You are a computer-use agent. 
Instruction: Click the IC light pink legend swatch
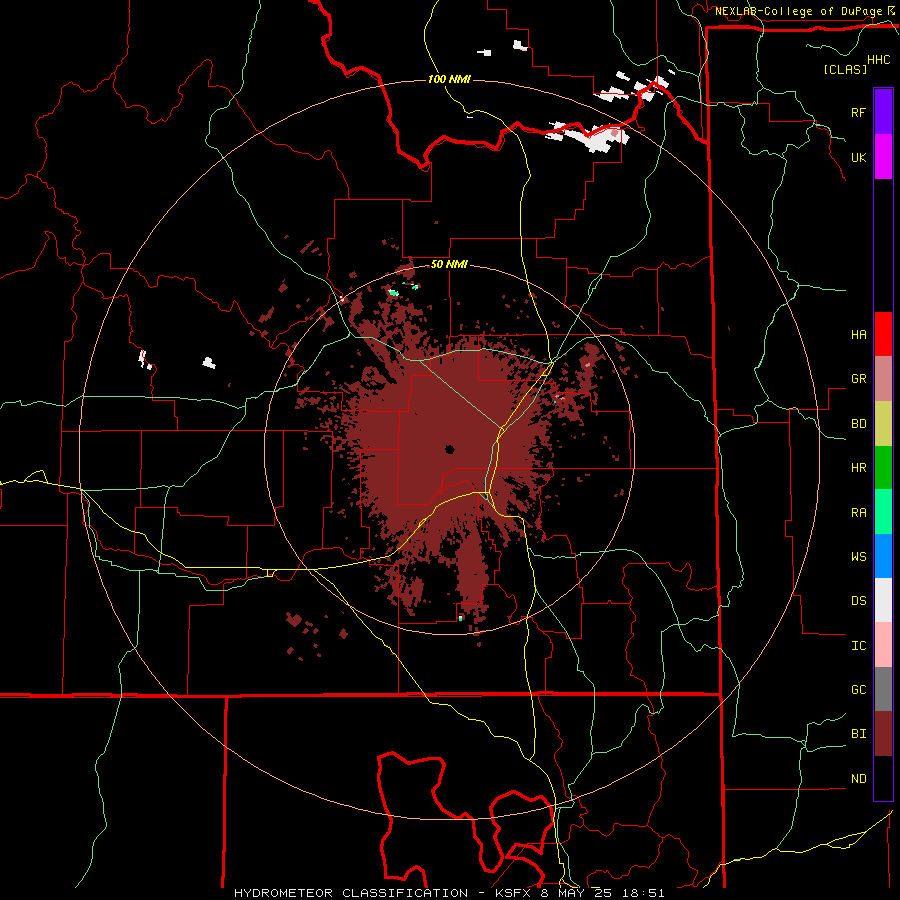(x=883, y=645)
